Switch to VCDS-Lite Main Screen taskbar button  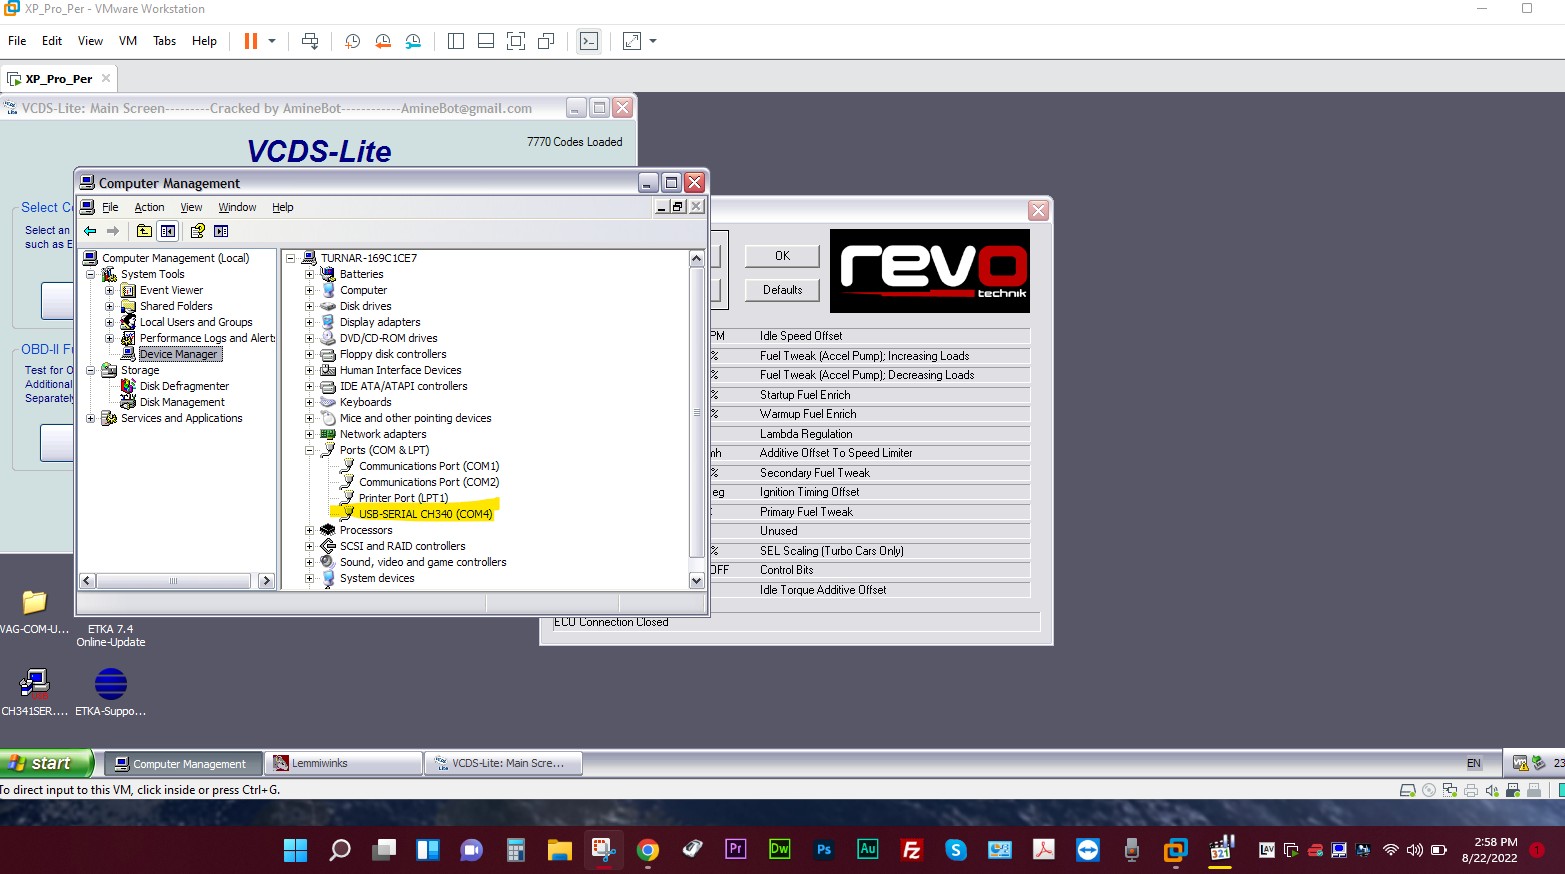tap(504, 763)
